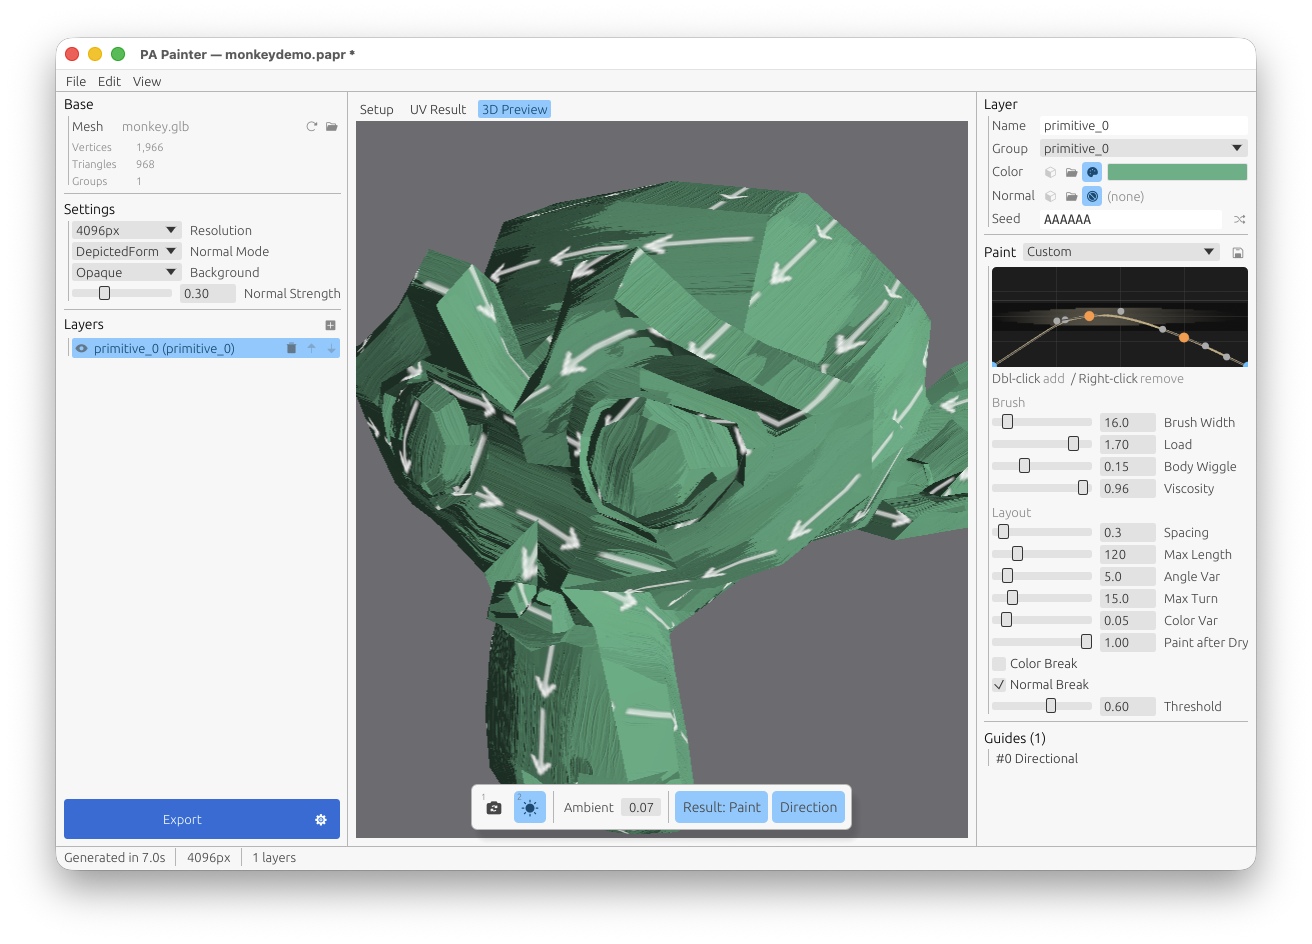Toggle the Direction overlay

click(x=808, y=807)
